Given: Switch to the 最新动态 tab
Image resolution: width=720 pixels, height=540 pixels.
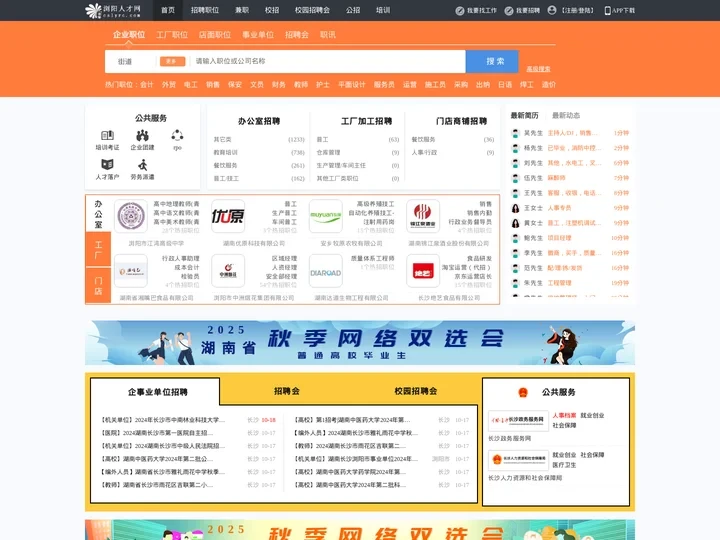Looking at the screenshot, I should [566, 115].
